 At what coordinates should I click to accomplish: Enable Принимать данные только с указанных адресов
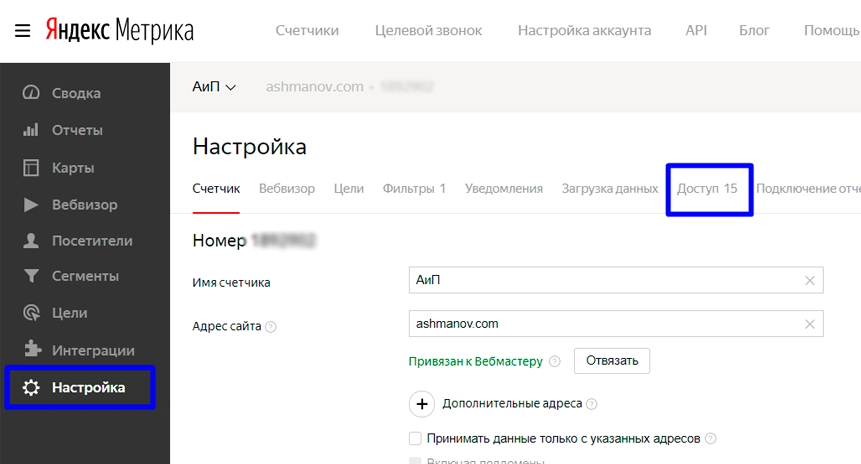pyautogui.click(x=415, y=438)
